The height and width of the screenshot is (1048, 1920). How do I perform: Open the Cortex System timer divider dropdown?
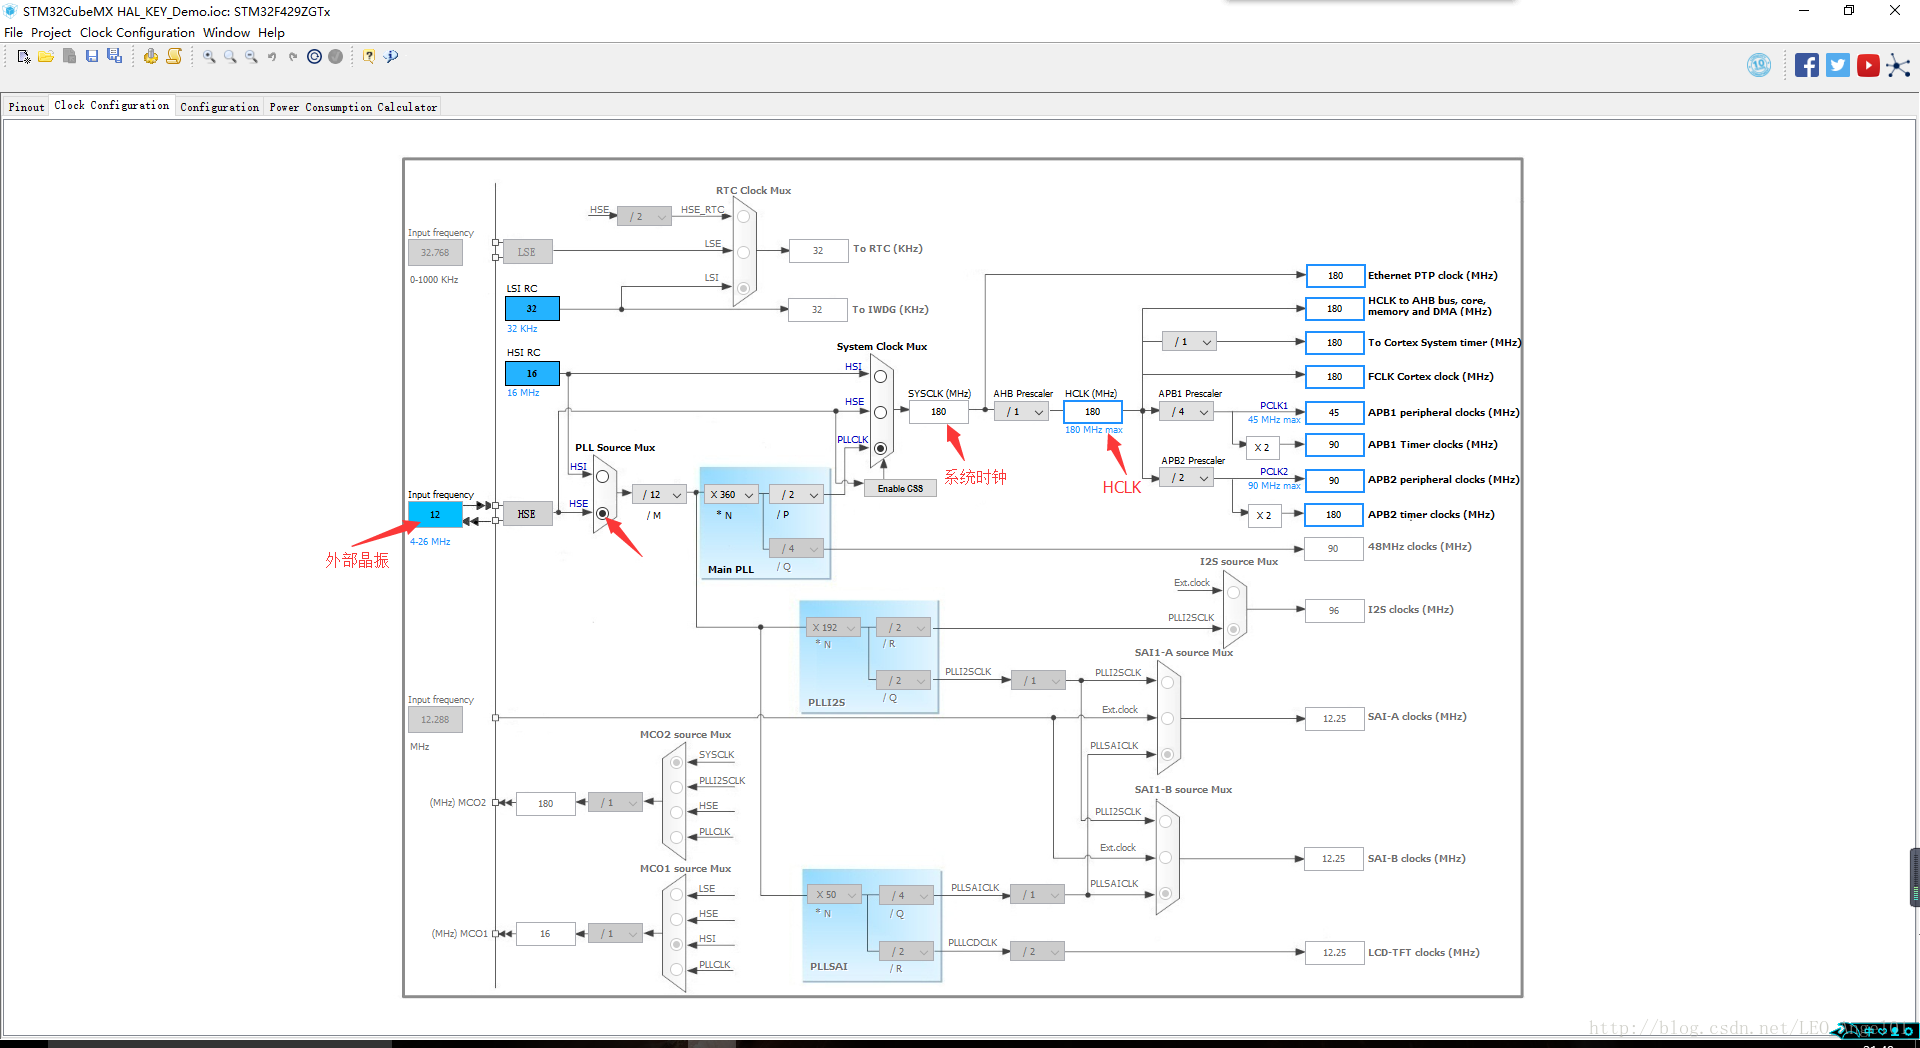pyautogui.click(x=1190, y=342)
